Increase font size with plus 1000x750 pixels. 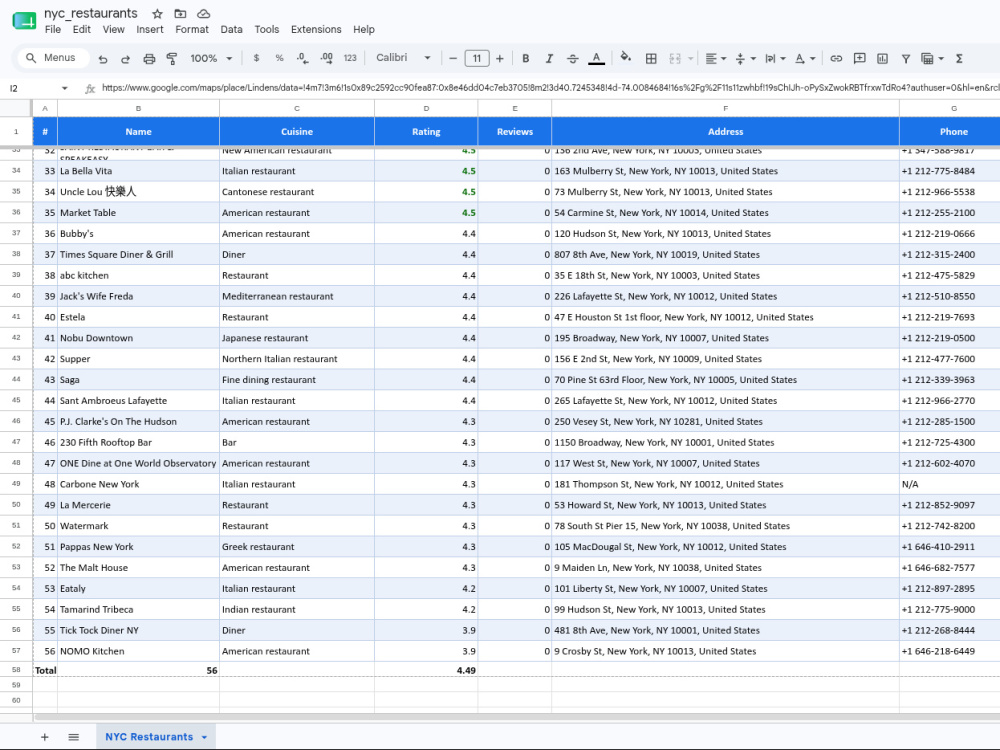[x=500, y=58]
